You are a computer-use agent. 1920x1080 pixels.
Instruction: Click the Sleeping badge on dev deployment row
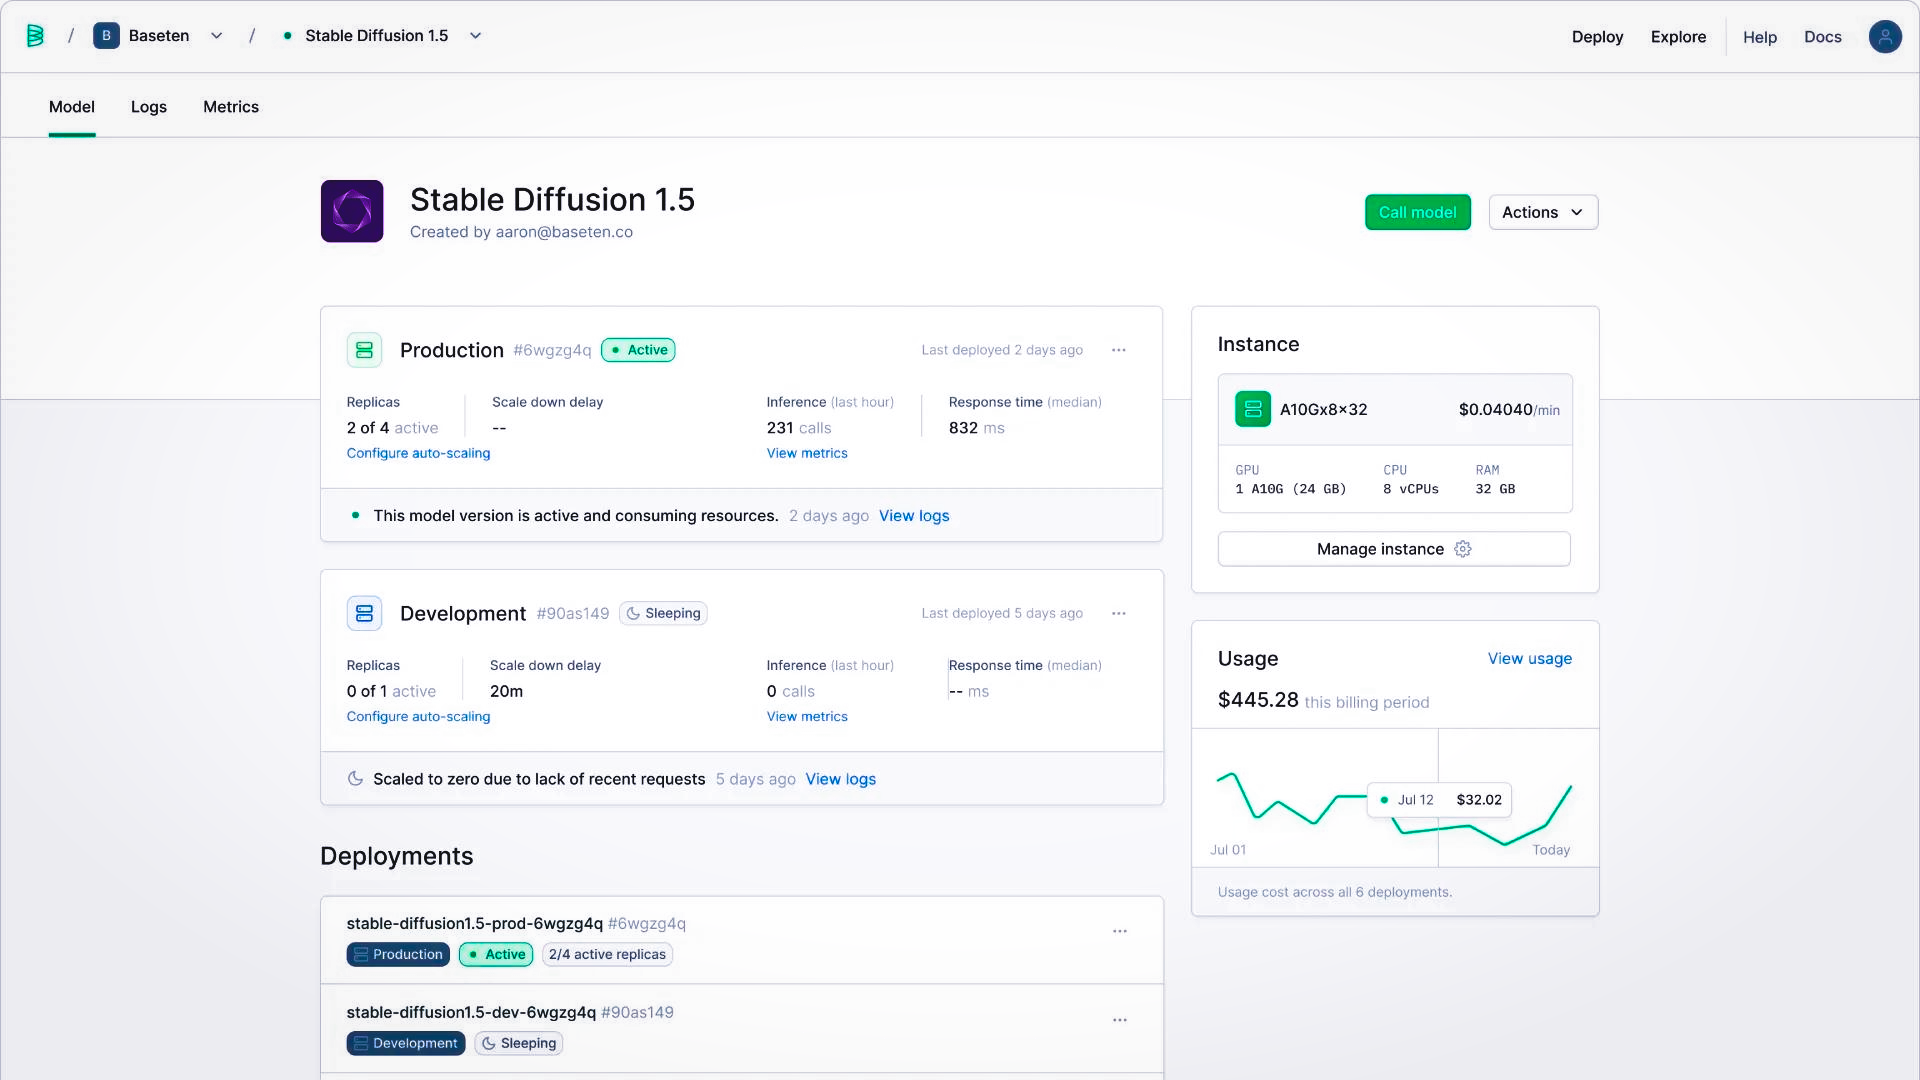click(519, 1043)
